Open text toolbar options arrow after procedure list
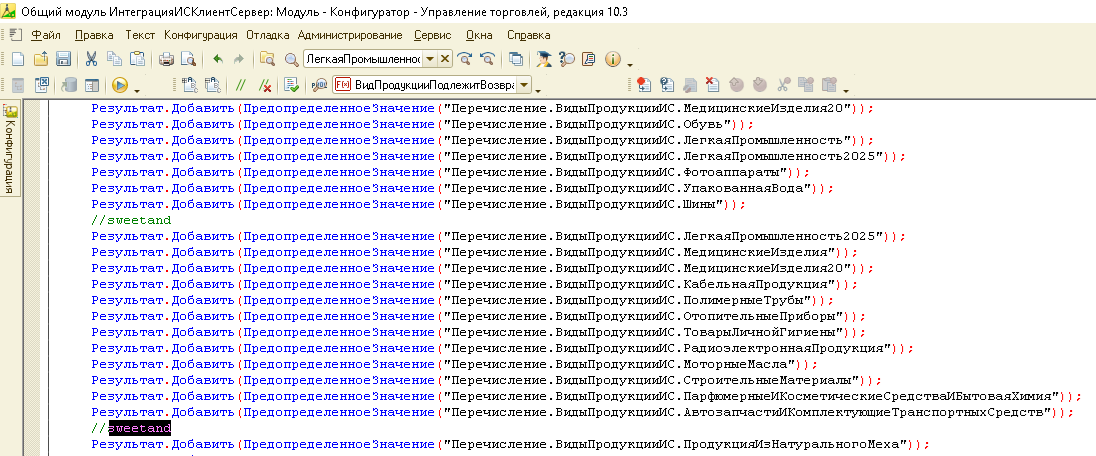Image resolution: width=1096 pixels, height=456 pixels. click(x=538, y=90)
